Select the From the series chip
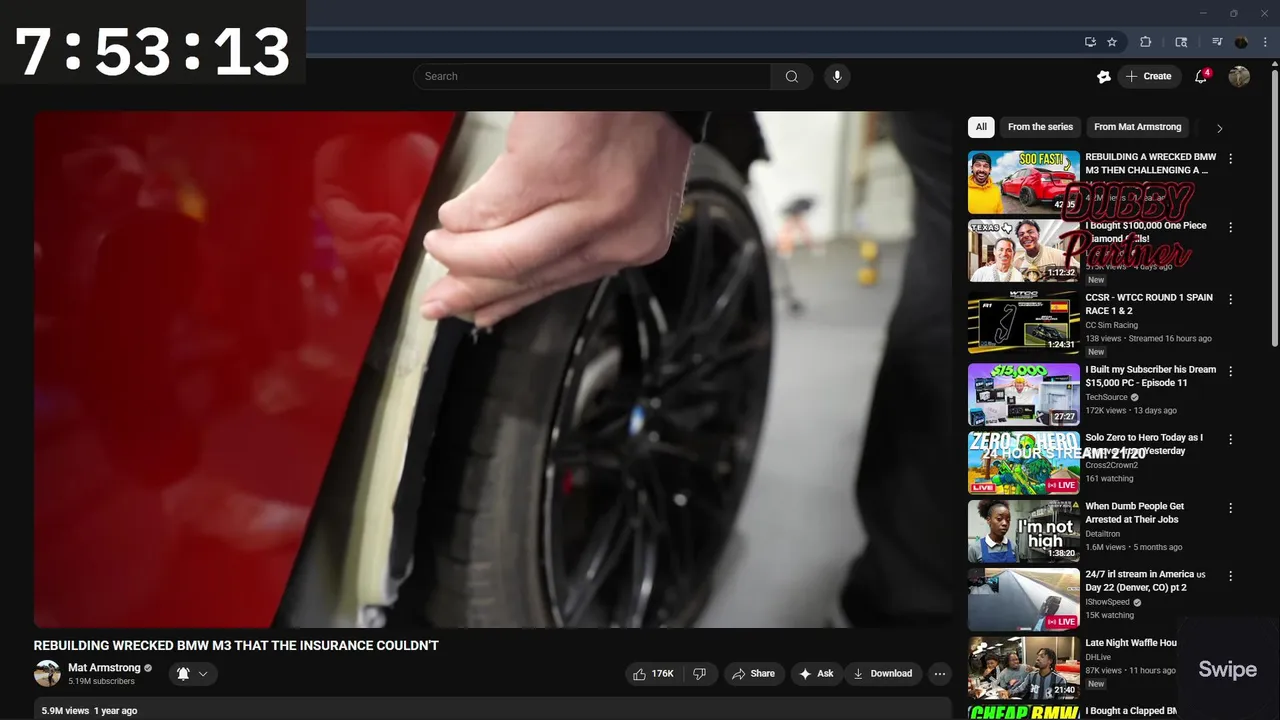Viewport: 1280px width, 720px height. tap(1040, 127)
